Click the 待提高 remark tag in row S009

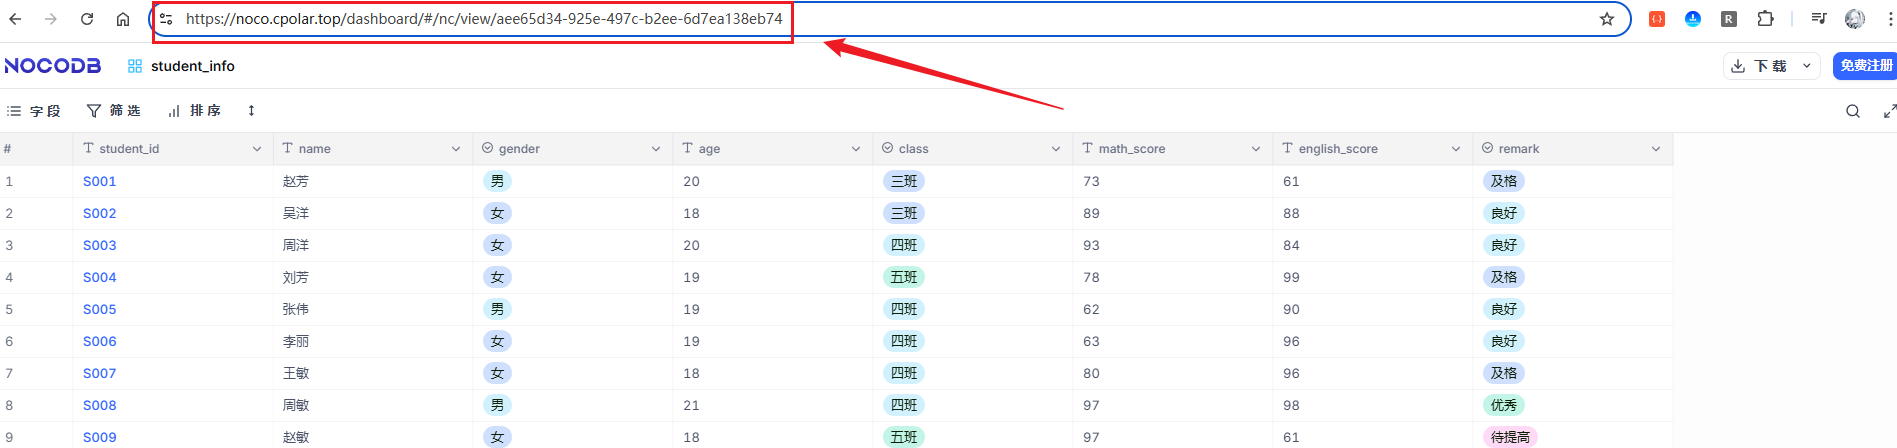pyautogui.click(x=1510, y=437)
